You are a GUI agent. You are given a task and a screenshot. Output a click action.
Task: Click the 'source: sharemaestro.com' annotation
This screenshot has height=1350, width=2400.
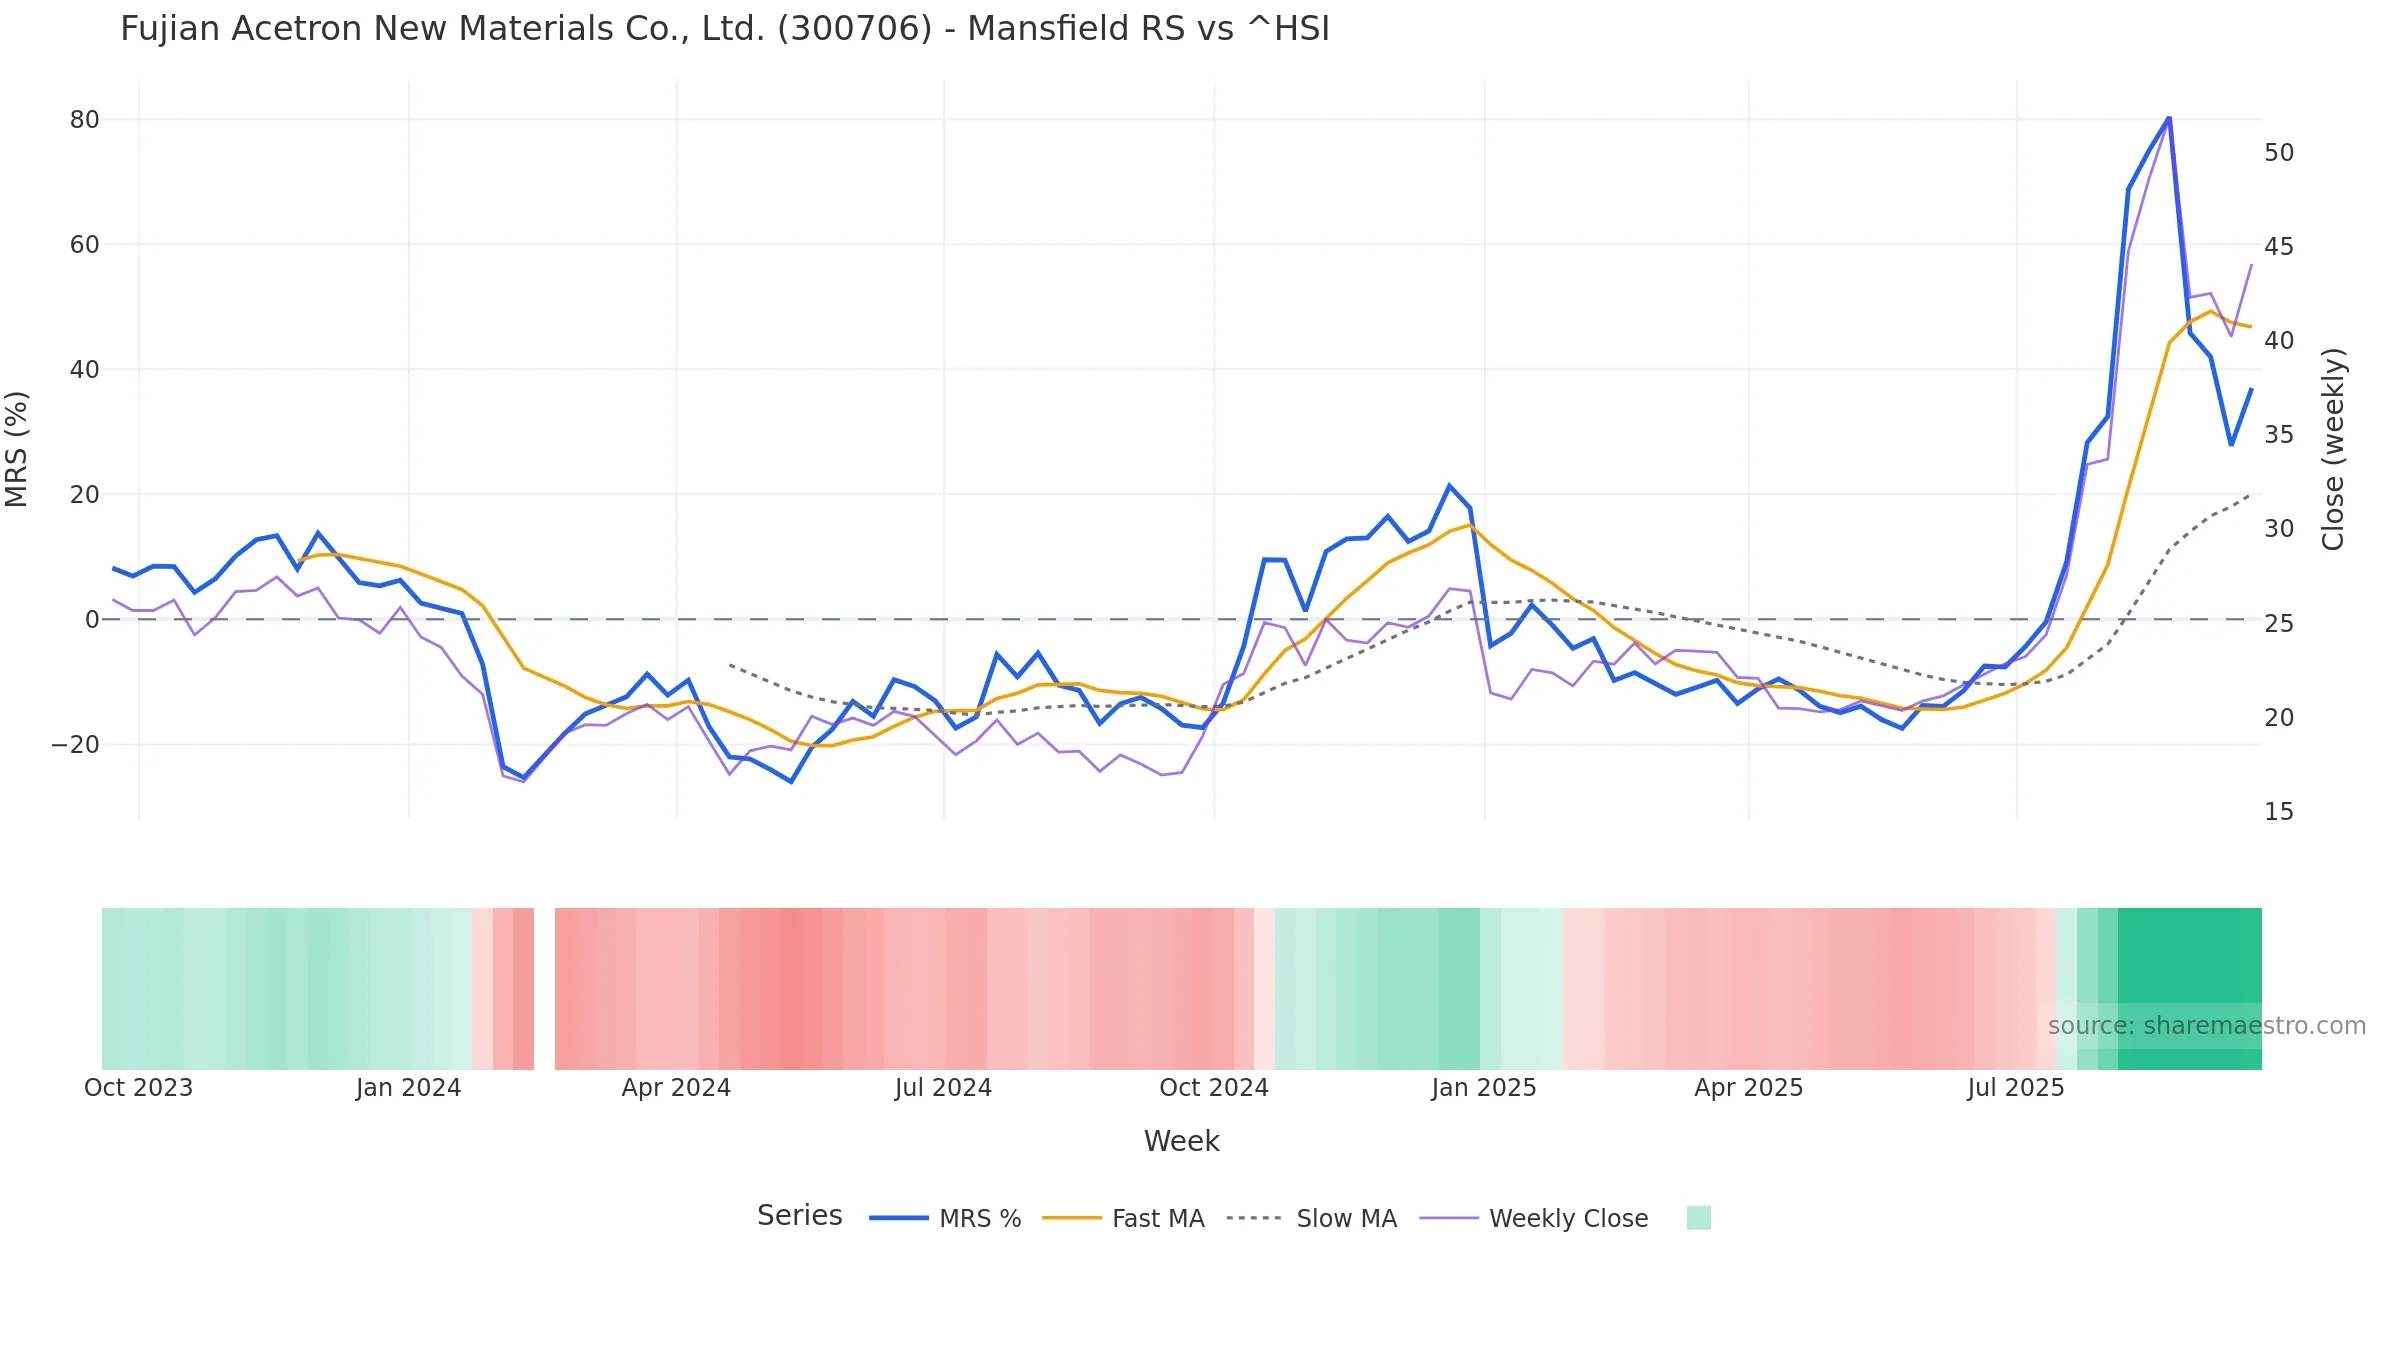point(2206,1026)
